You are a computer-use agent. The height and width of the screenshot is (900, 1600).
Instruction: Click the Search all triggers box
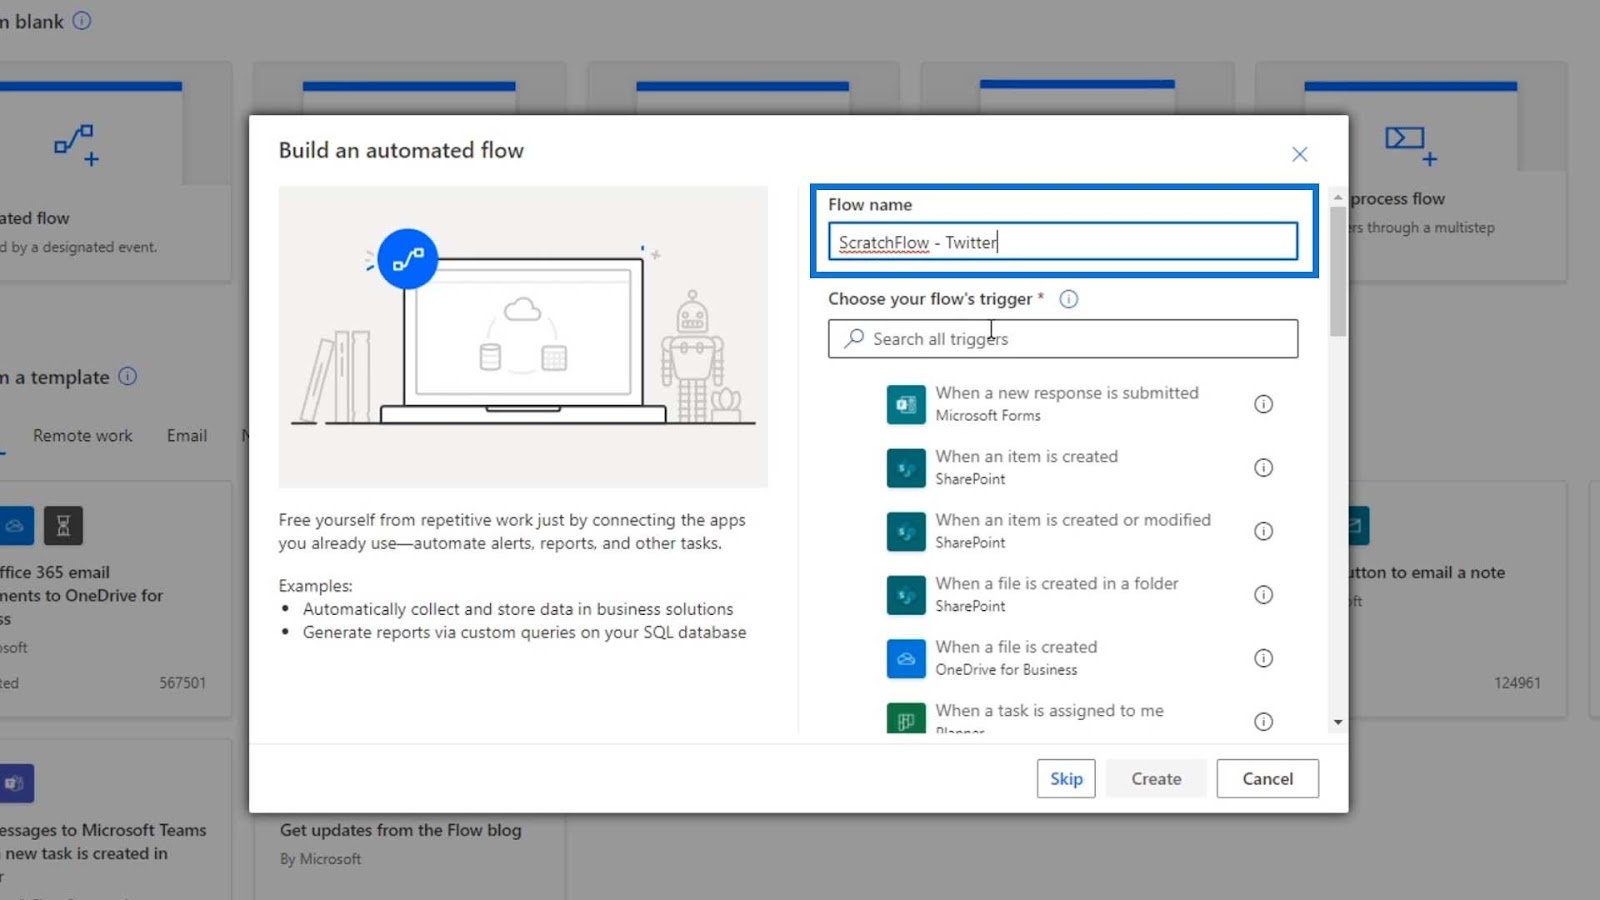click(x=1063, y=339)
